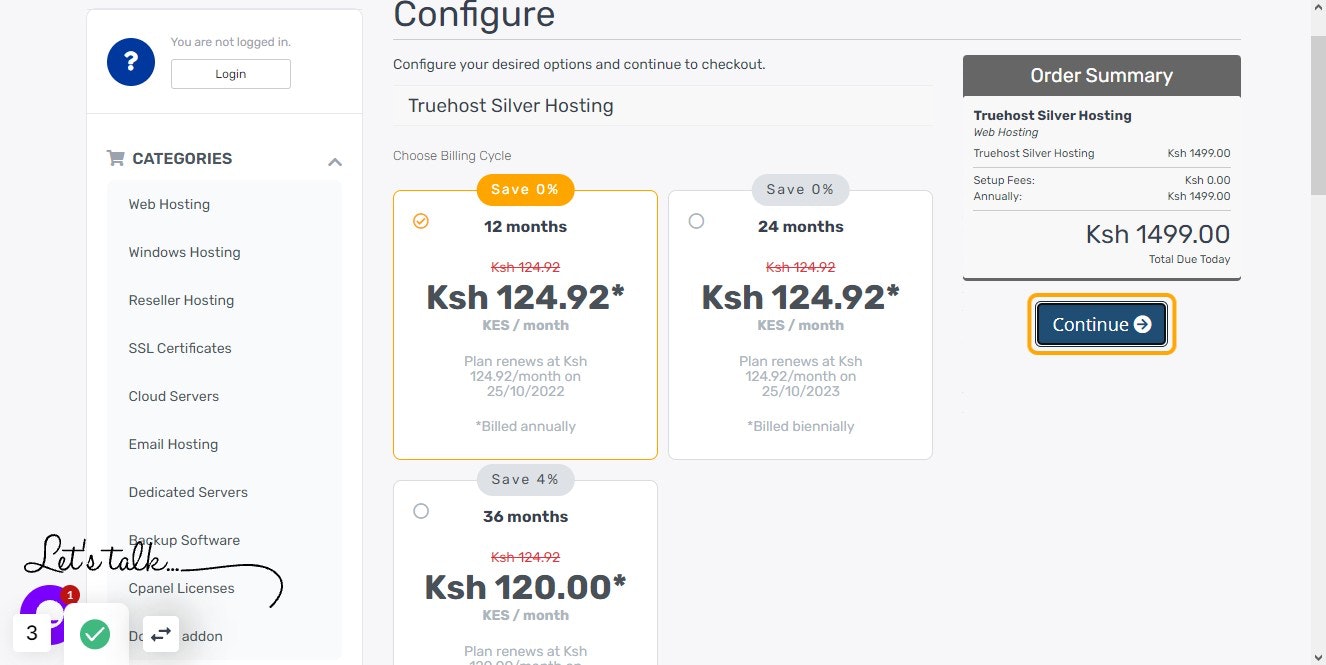
Task: Select the 12 months billing cycle
Action: (x=421, y=221)
